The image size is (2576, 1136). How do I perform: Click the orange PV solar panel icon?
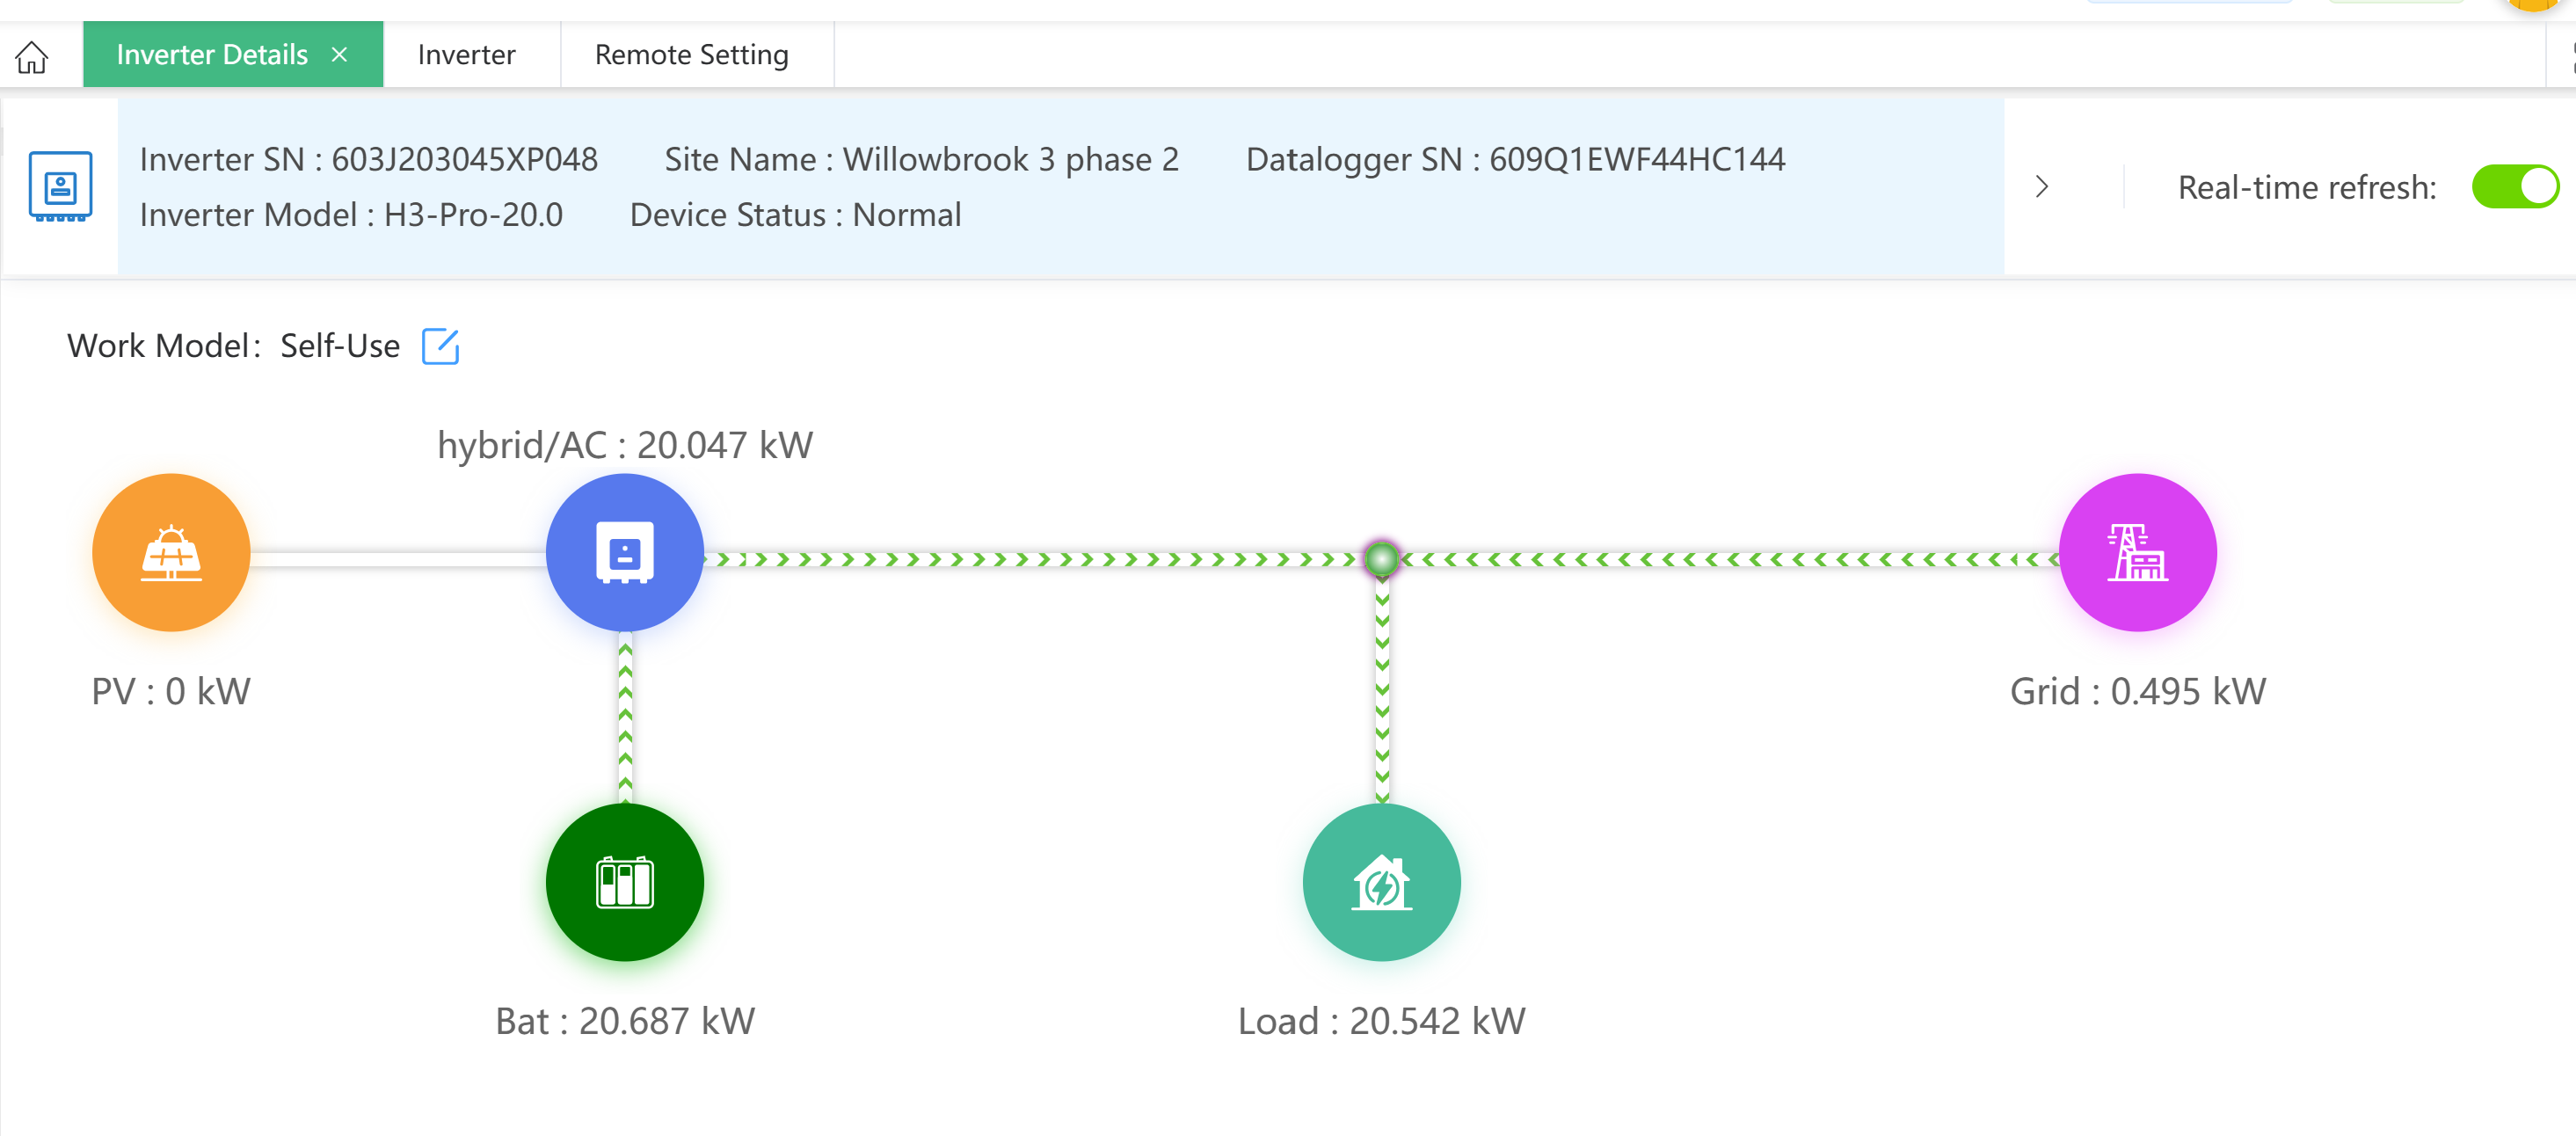tap(171, 553)
